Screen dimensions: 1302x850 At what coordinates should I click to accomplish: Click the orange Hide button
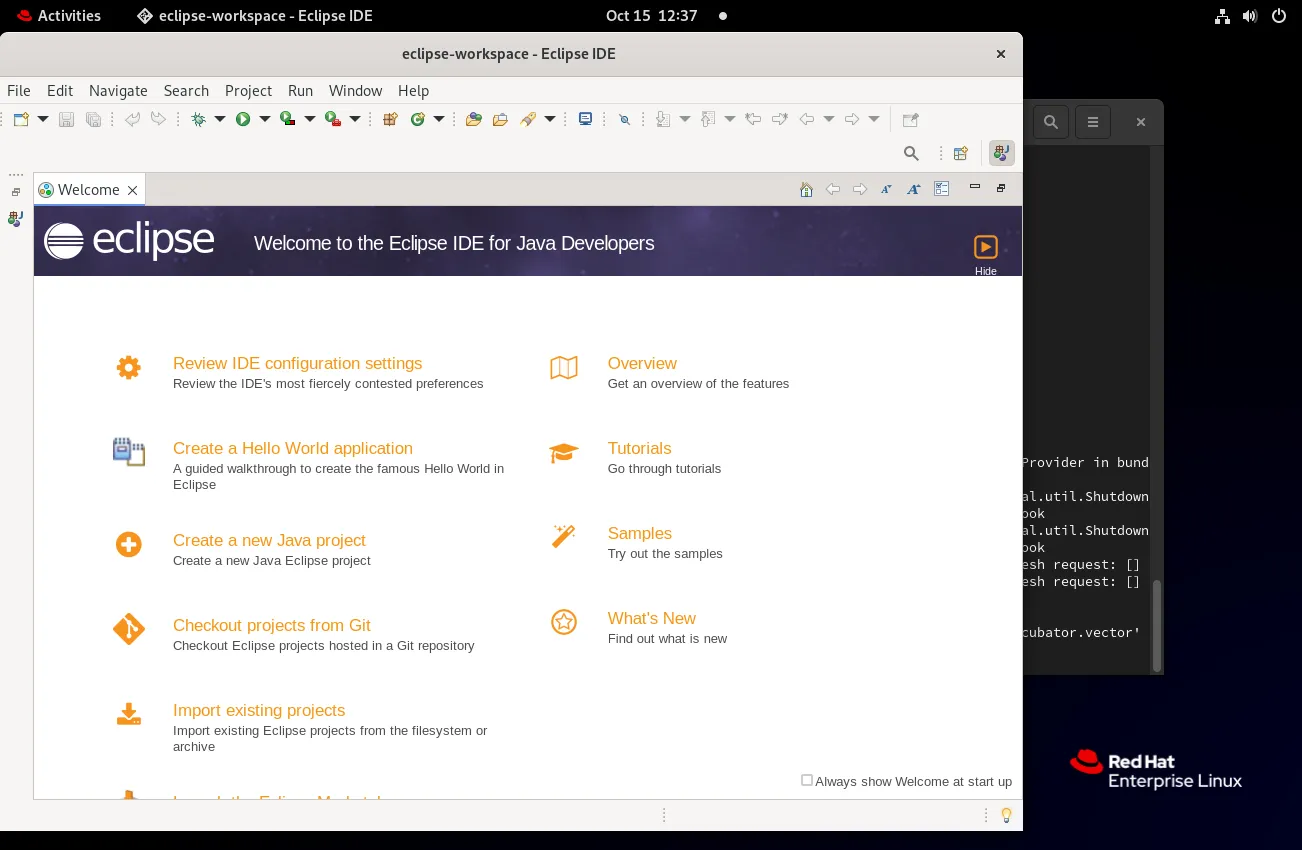click(985, 255)
